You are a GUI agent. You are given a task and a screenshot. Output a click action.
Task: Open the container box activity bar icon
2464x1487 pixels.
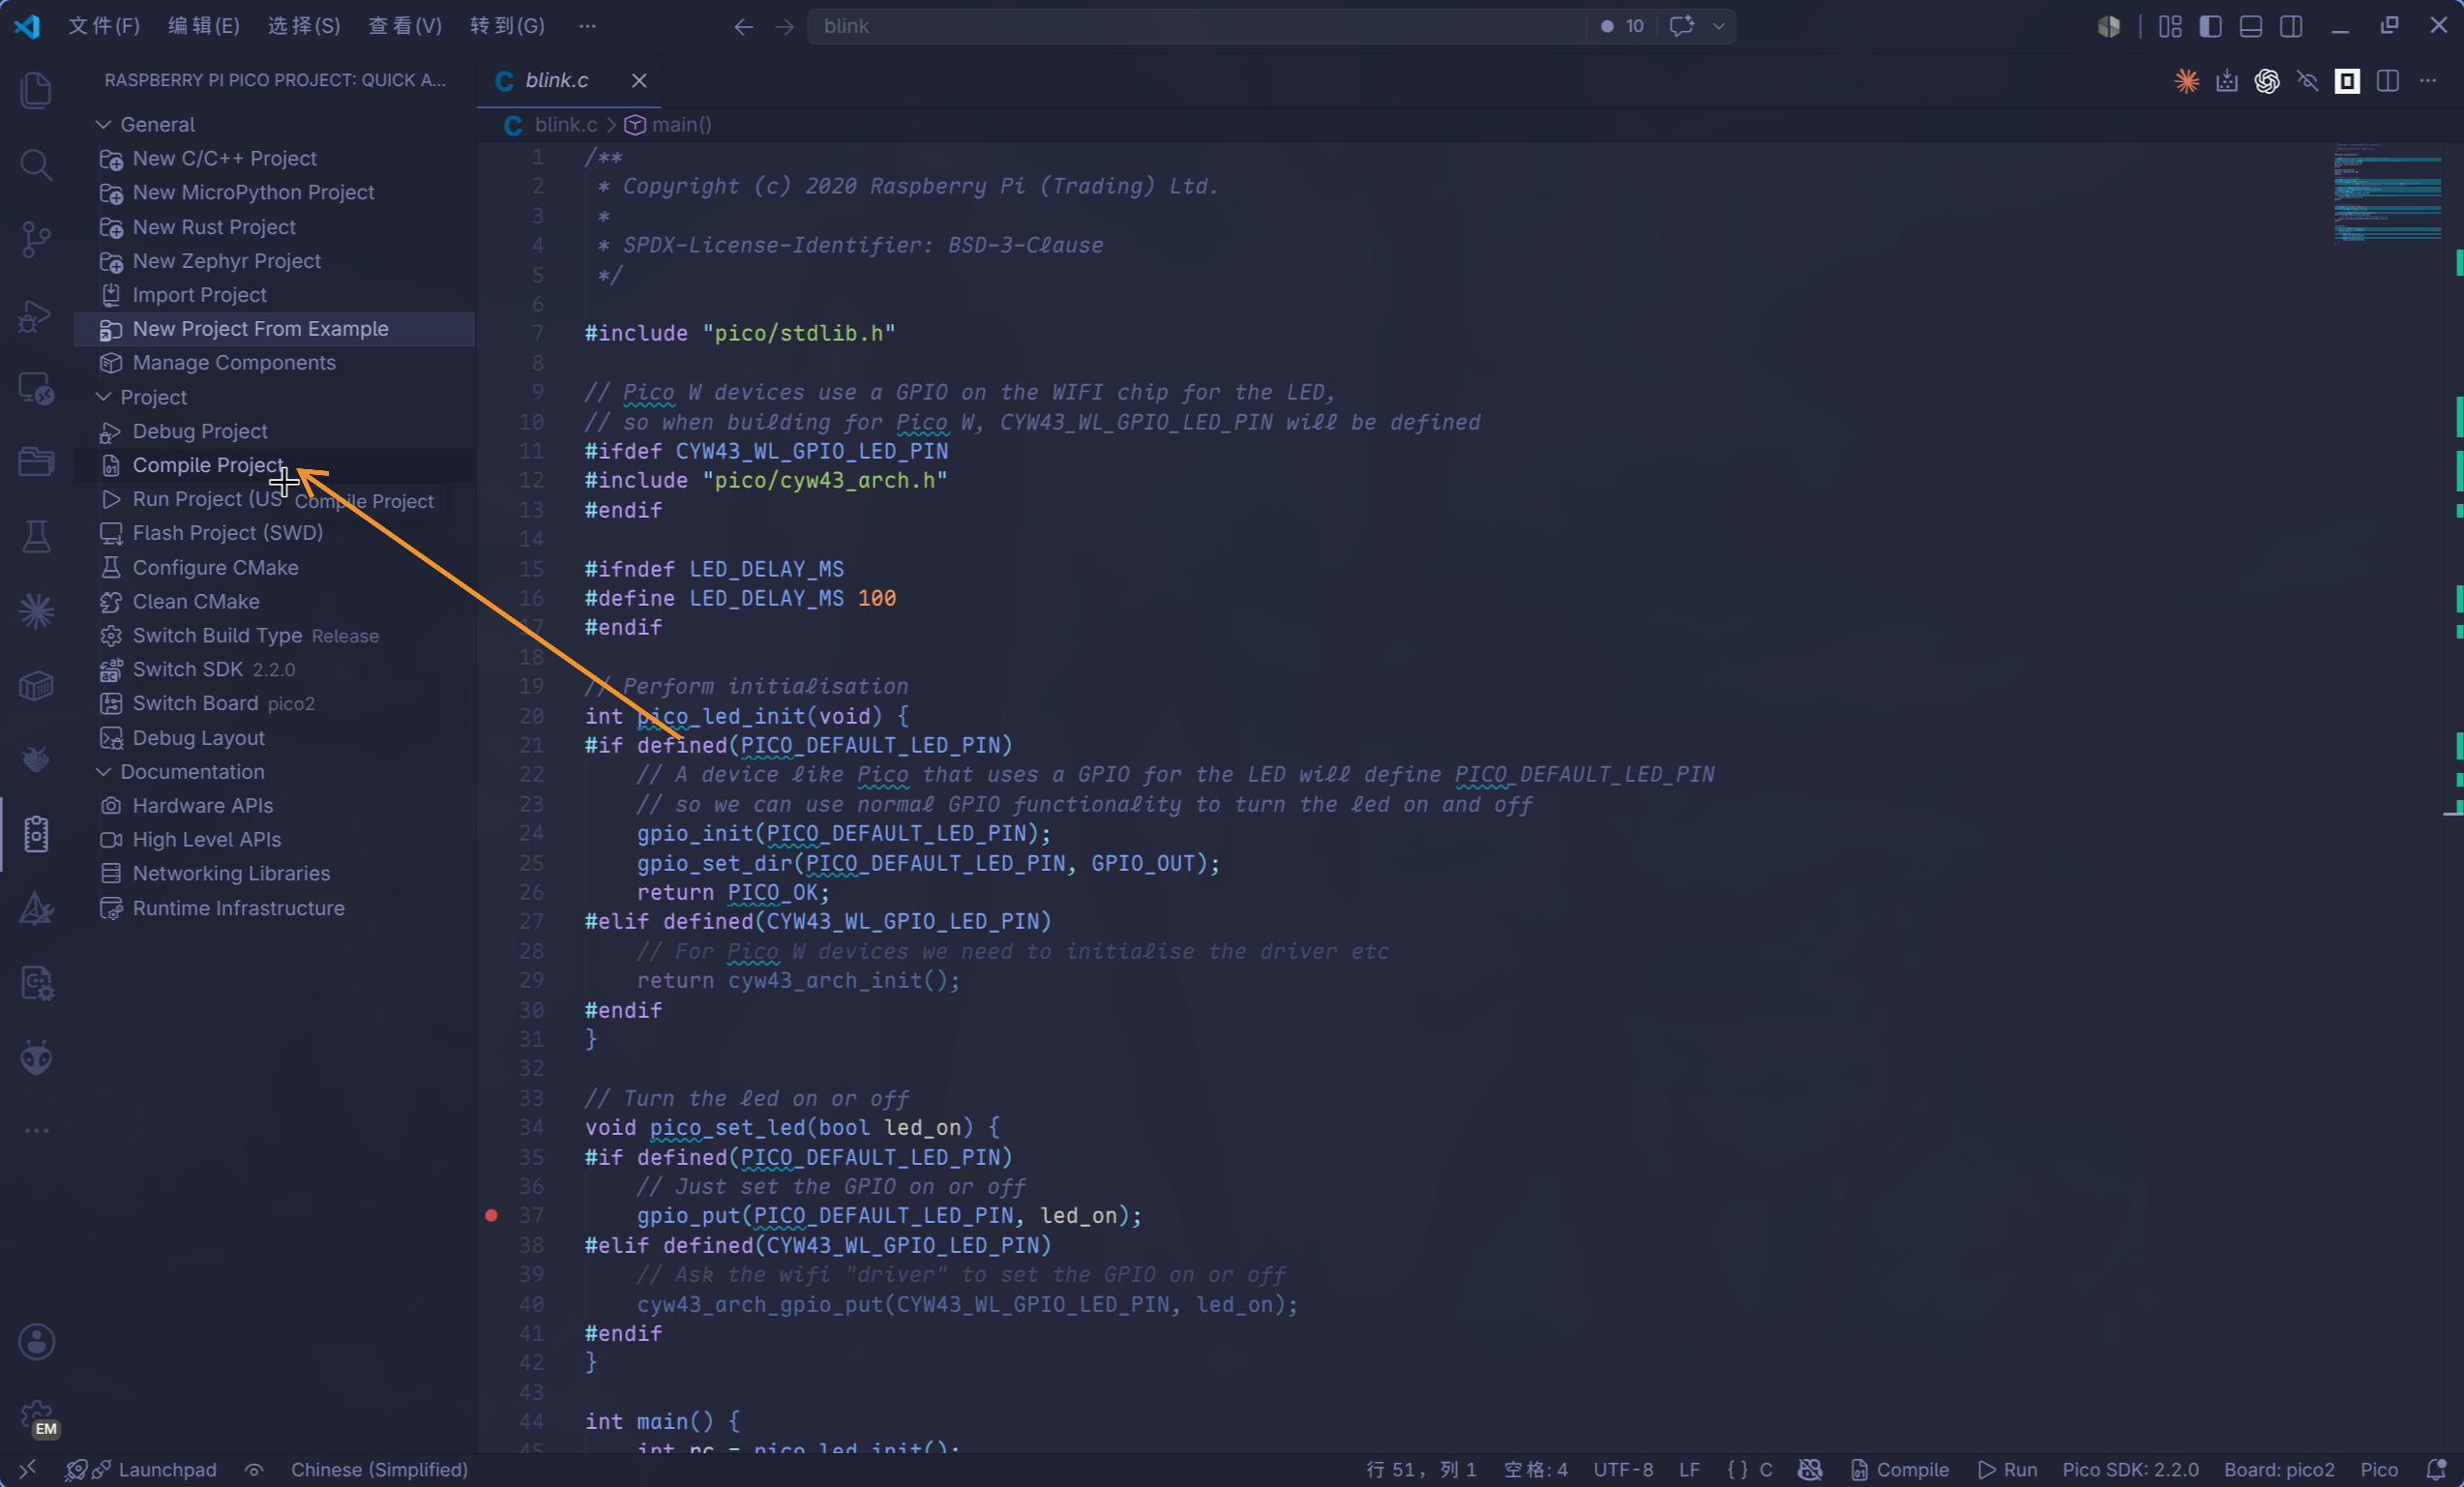(x=36, y=685)
